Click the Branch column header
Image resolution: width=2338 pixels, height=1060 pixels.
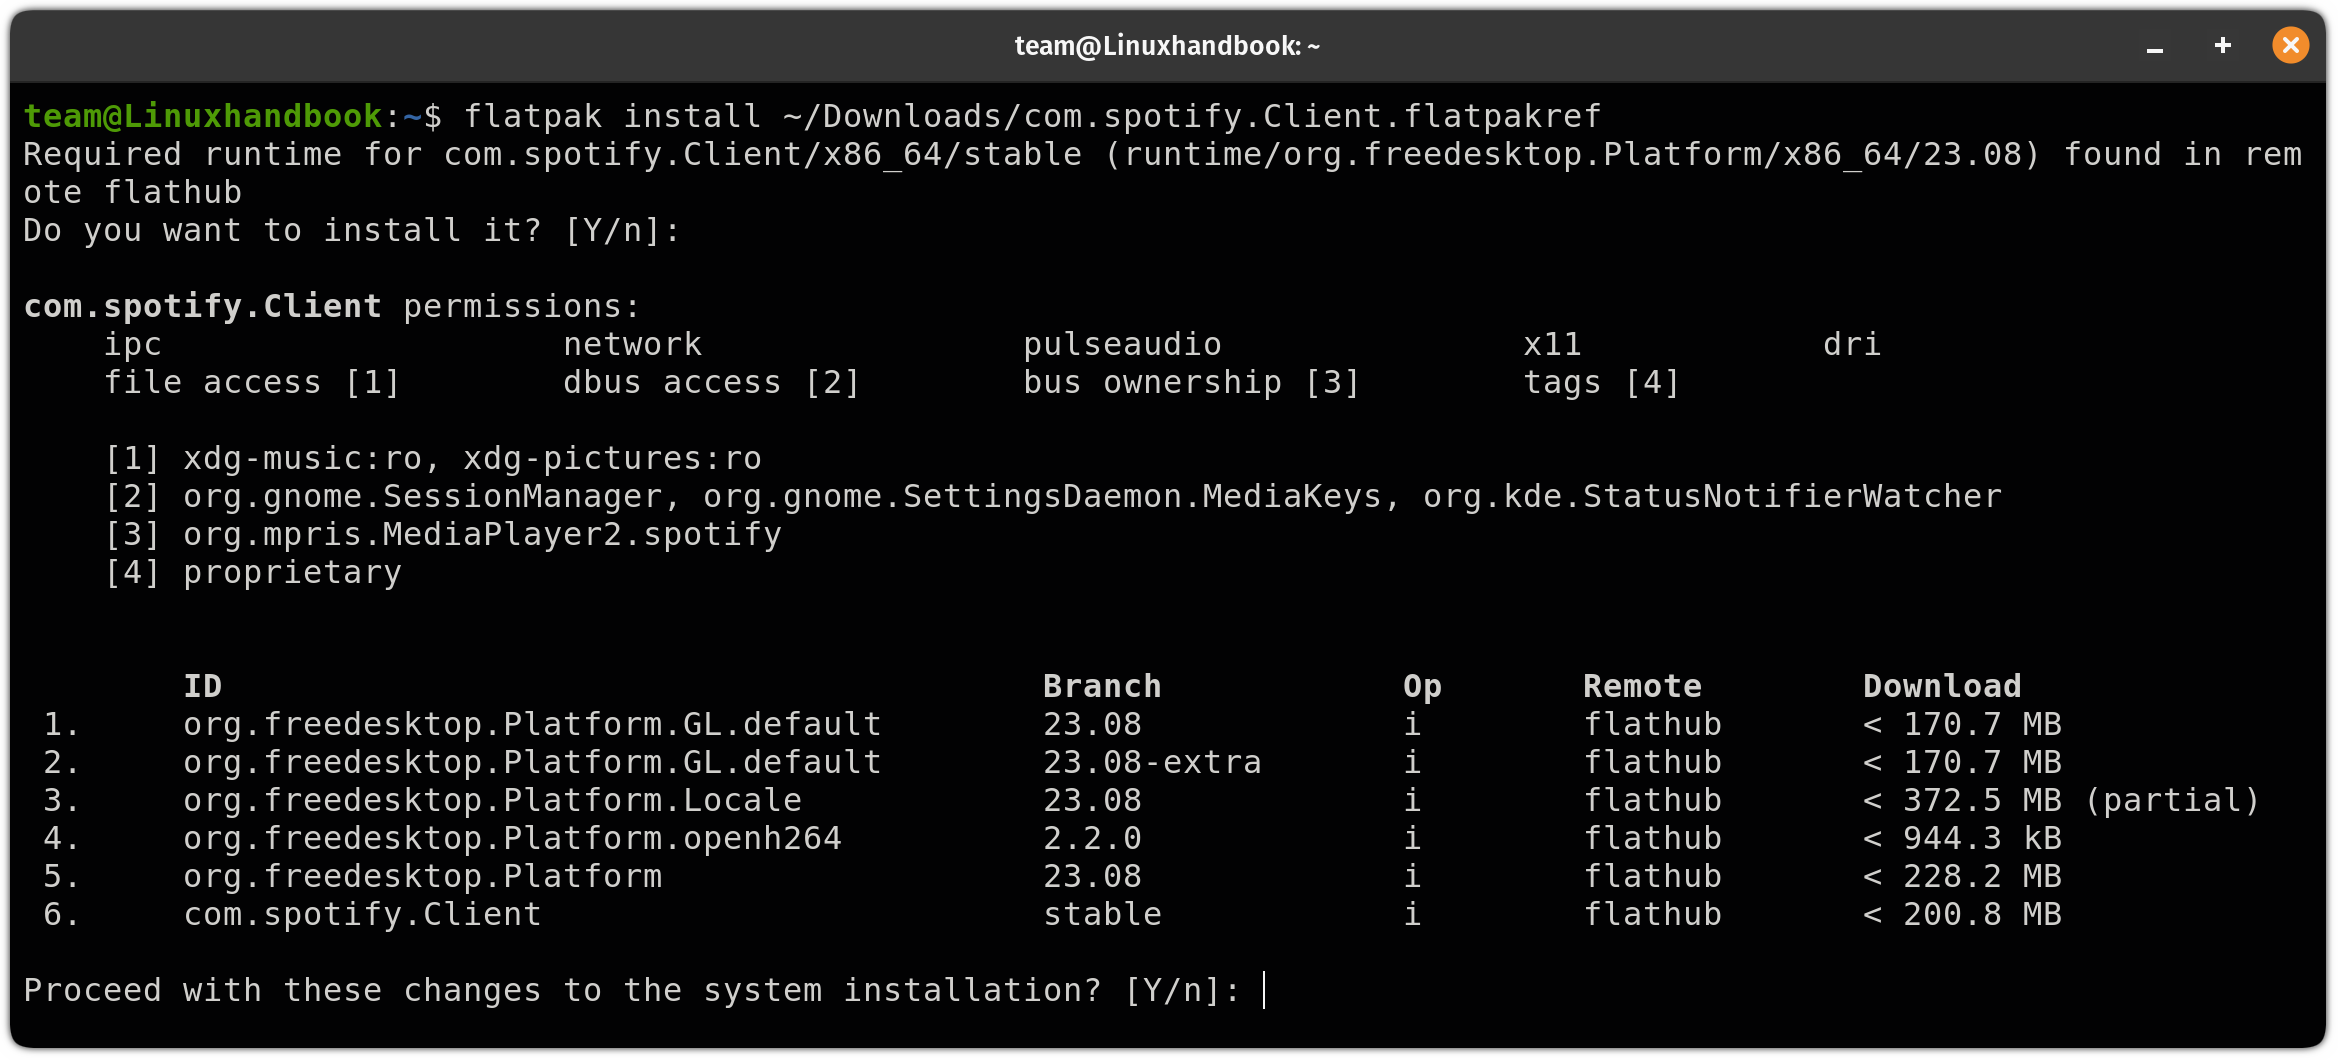click(x=1101, y=685)
